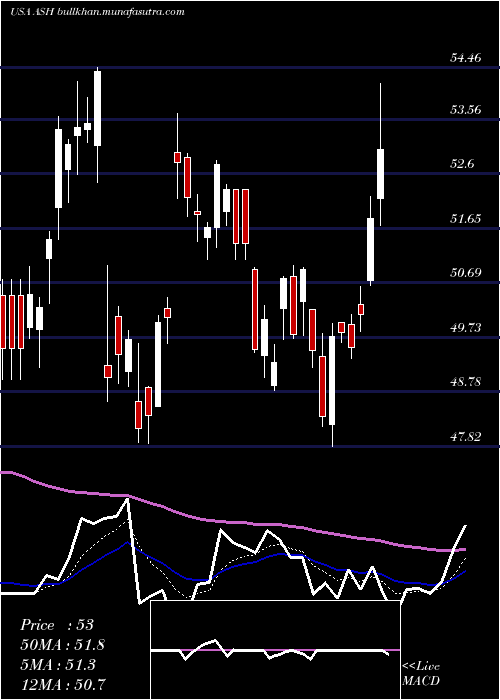Click the USA ASH ticker text
Viewport: 500px width, 700px height.
(33, 12)
